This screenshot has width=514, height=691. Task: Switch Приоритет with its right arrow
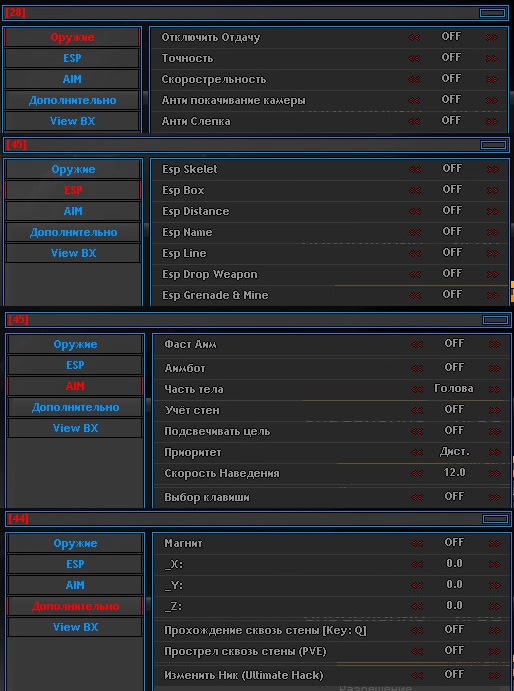pos(494,452)
